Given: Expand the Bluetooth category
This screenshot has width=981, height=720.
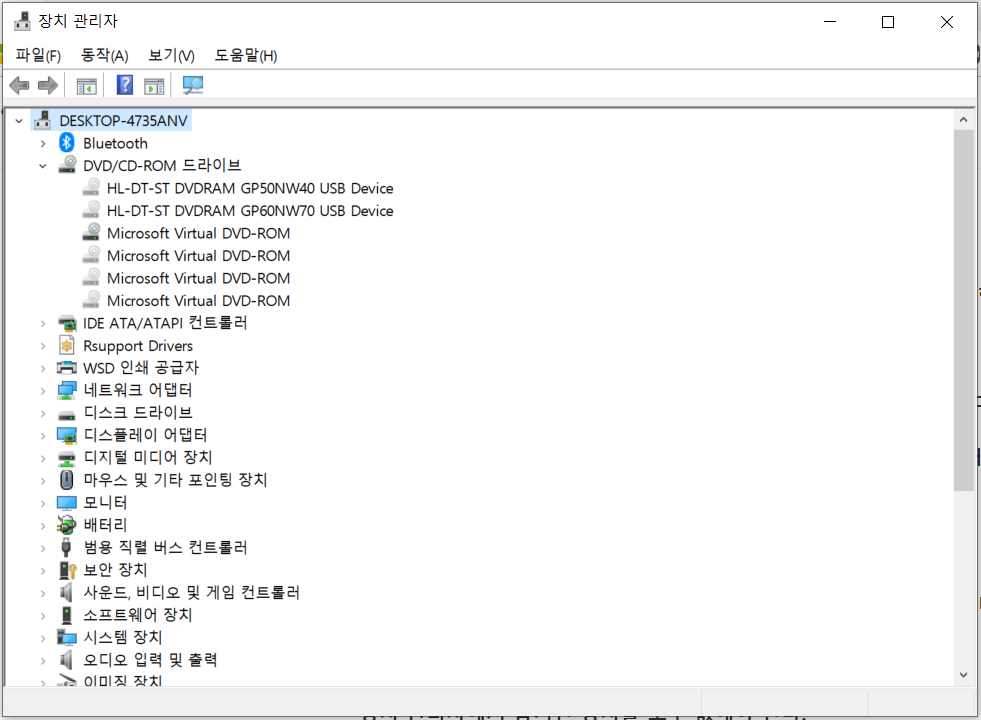Looking at the screenshot, I should [x=43, y=143].
